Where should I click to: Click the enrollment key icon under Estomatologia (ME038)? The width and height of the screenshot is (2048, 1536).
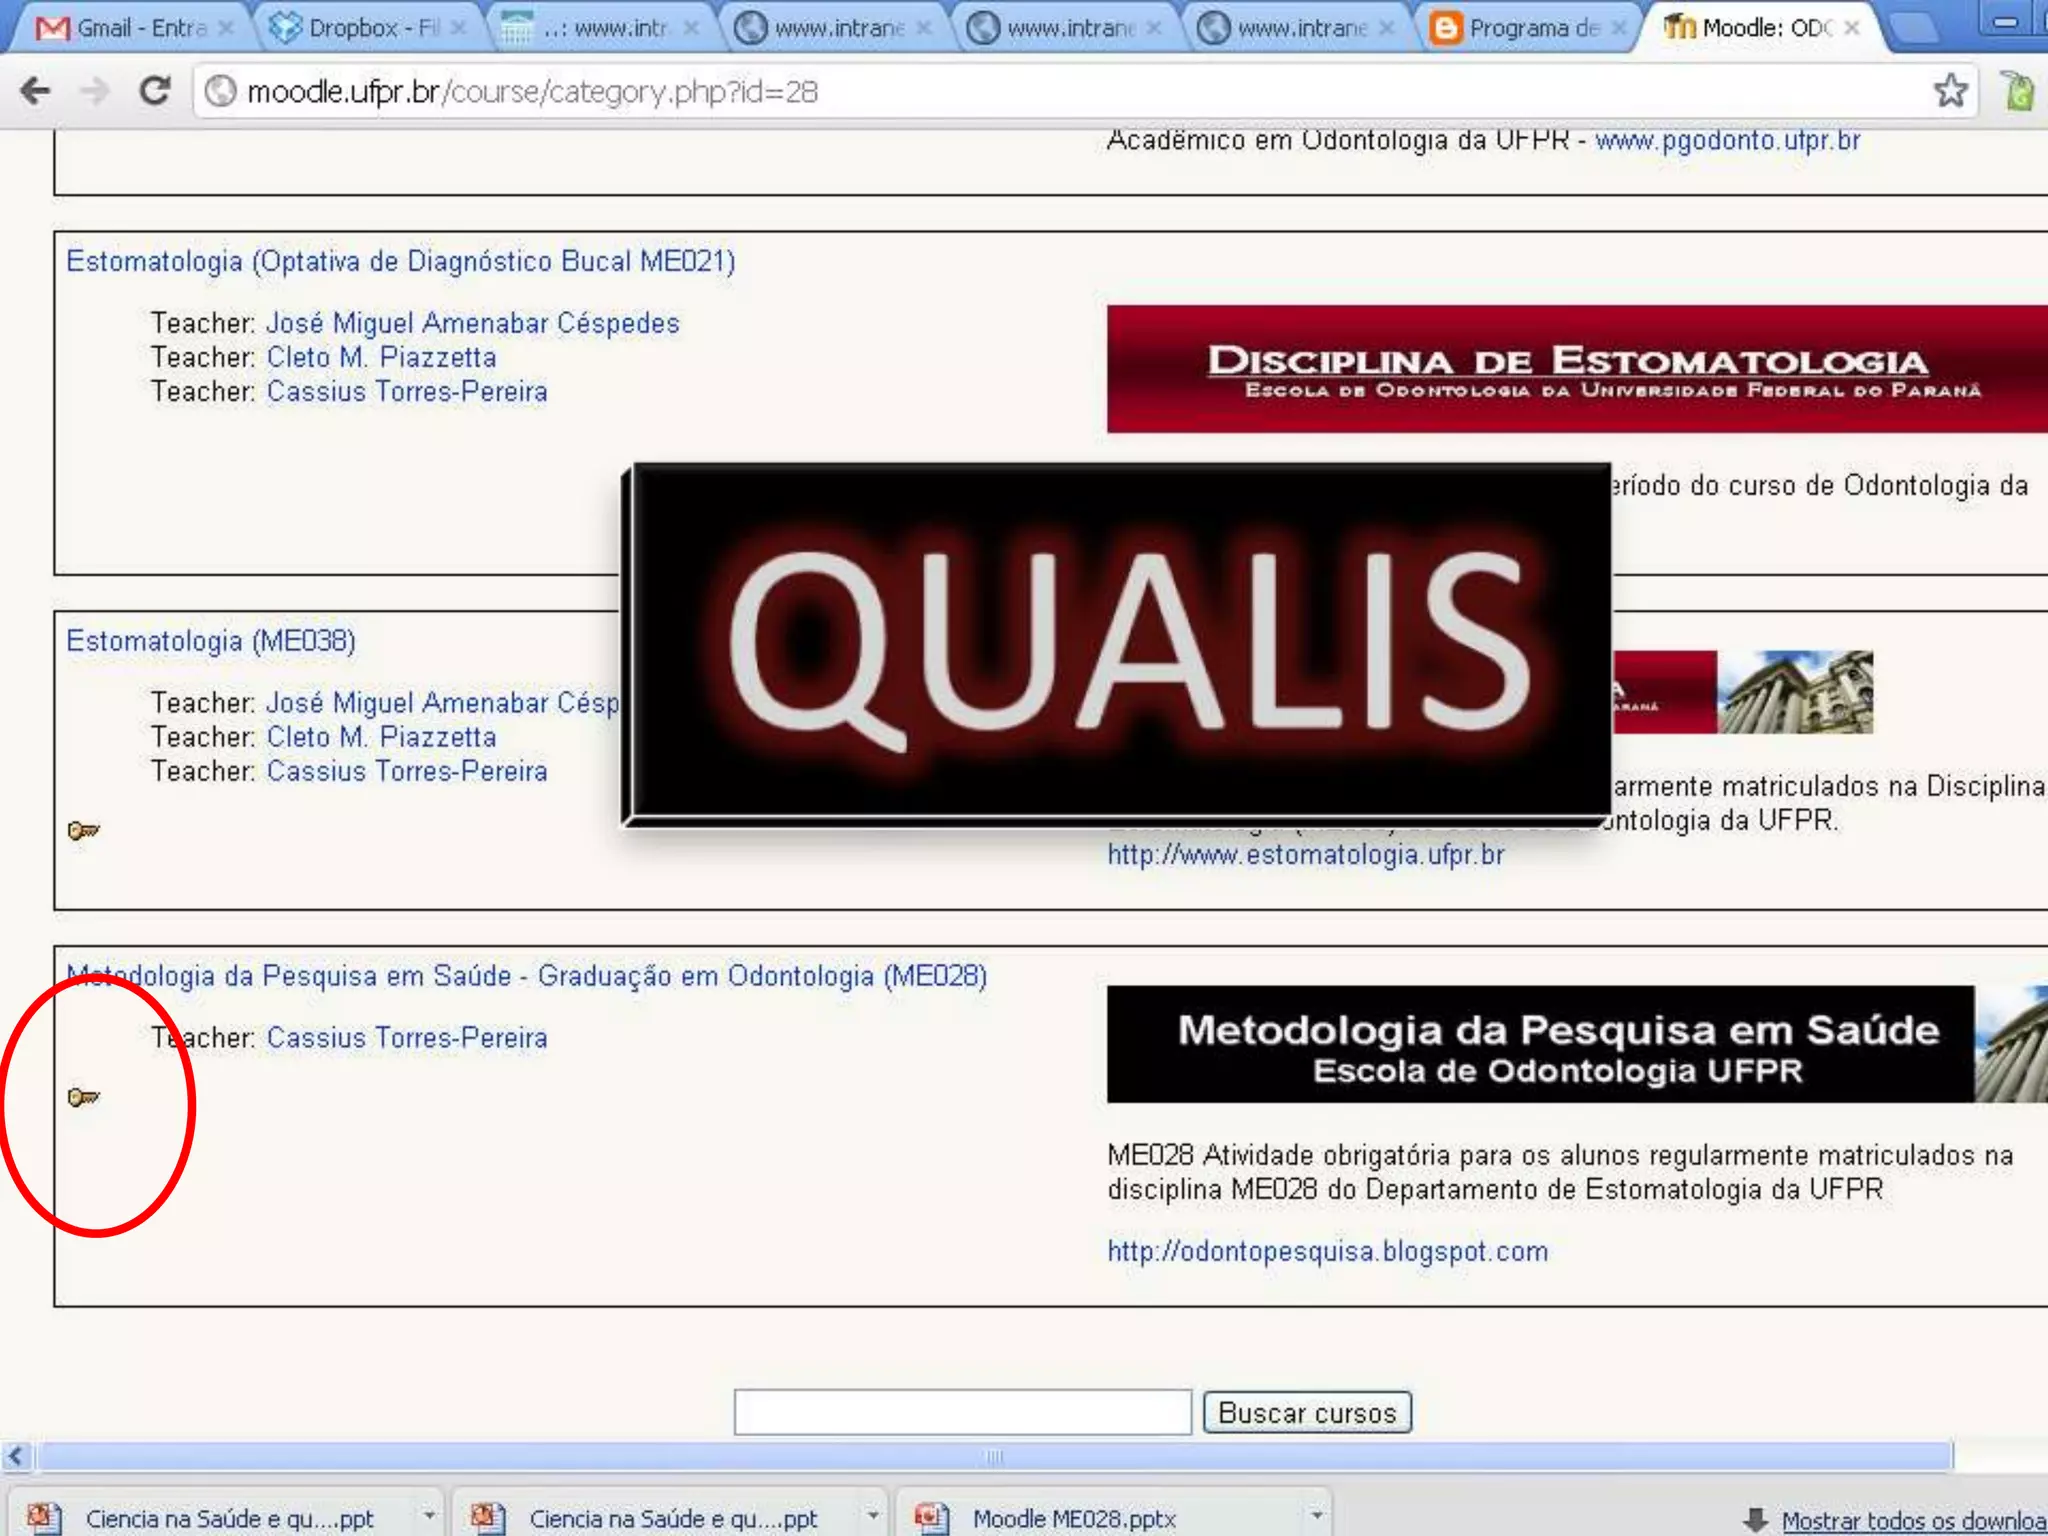click(83, 830)
